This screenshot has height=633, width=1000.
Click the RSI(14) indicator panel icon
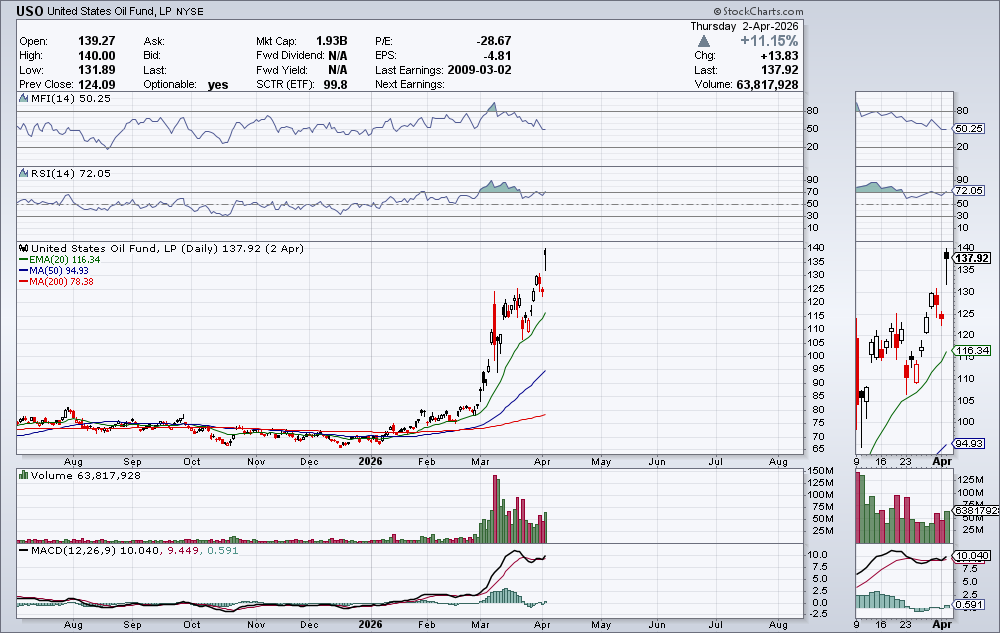24,173
